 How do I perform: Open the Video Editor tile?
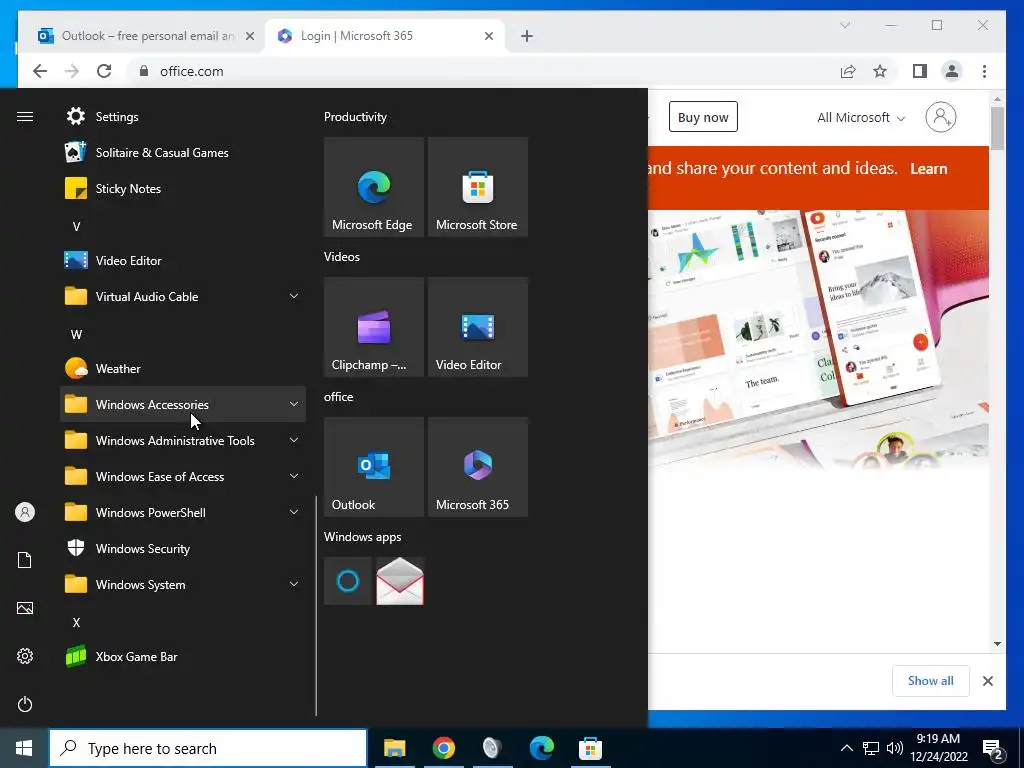tap(477, 327)
